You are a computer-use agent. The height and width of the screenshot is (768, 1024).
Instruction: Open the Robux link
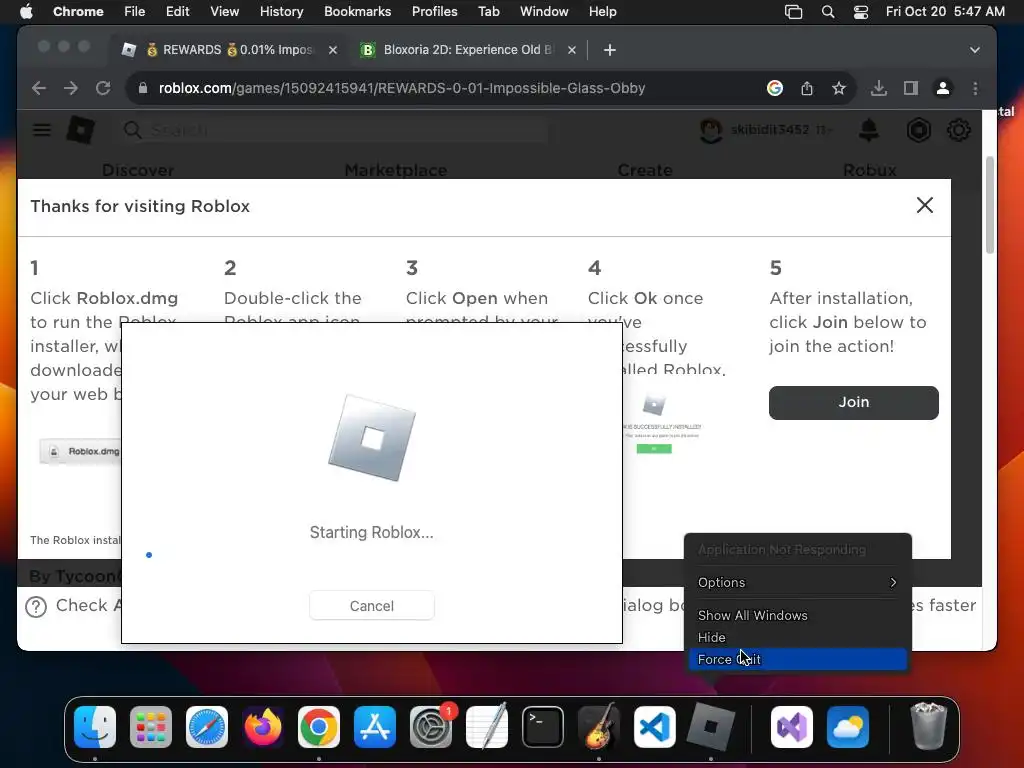pyautogui.click(x=870, y=170)
